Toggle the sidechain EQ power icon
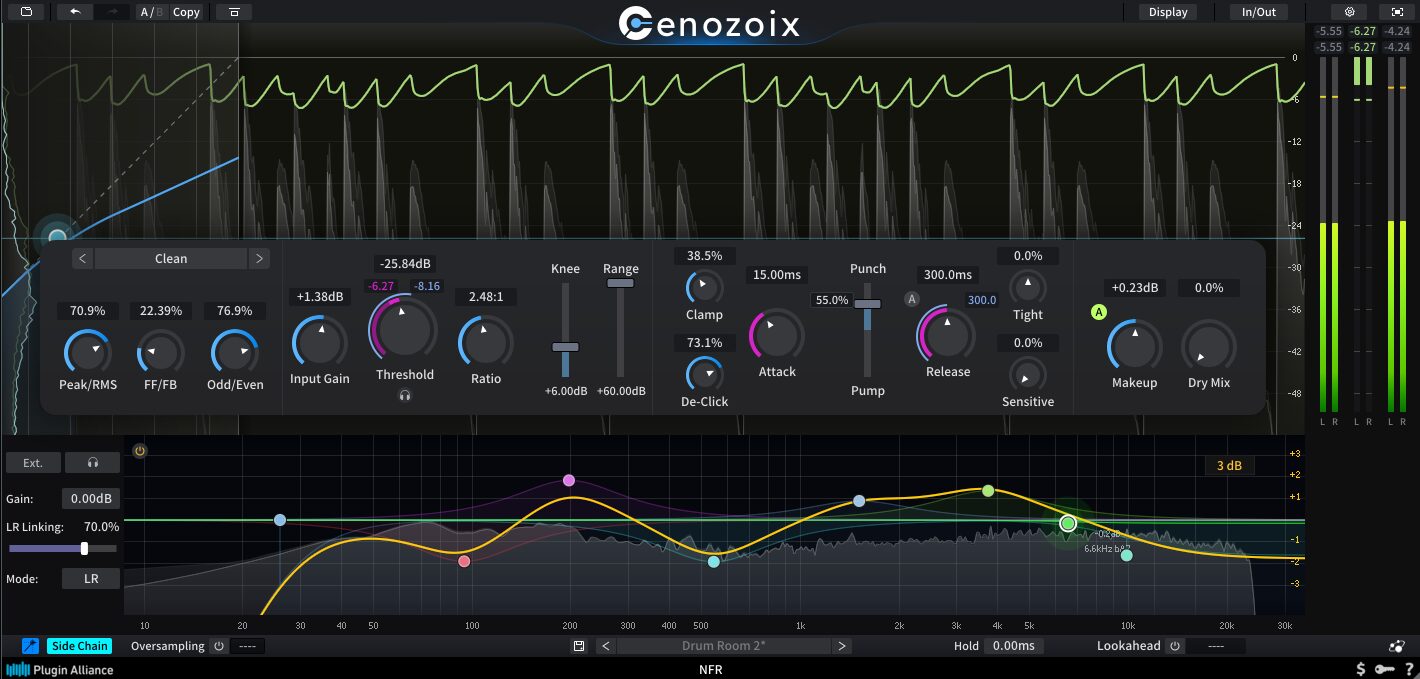The width and height of the screenshot is (1420, 679). point(140,451)
